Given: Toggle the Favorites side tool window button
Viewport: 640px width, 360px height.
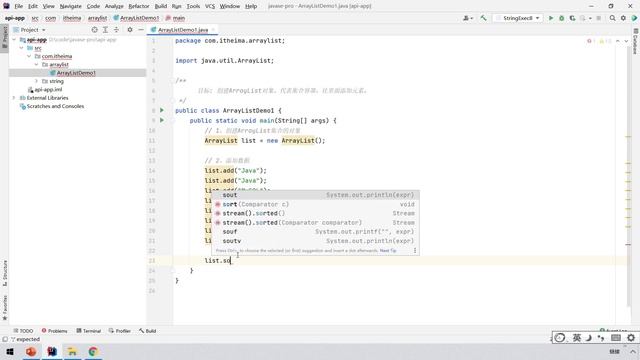Looking at the screenshot, I should pos(4,308).
